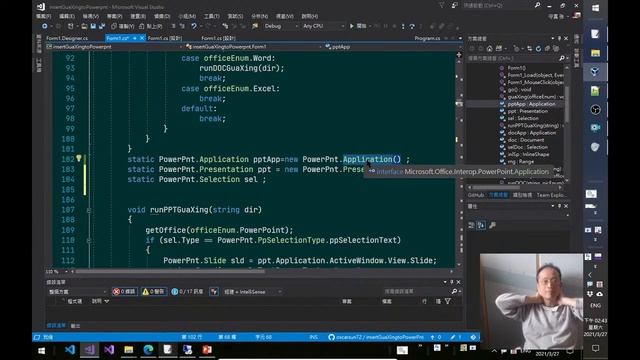Open the Debug configuration dropdown
The image size is (640, 360).
(x=281, y=26)
